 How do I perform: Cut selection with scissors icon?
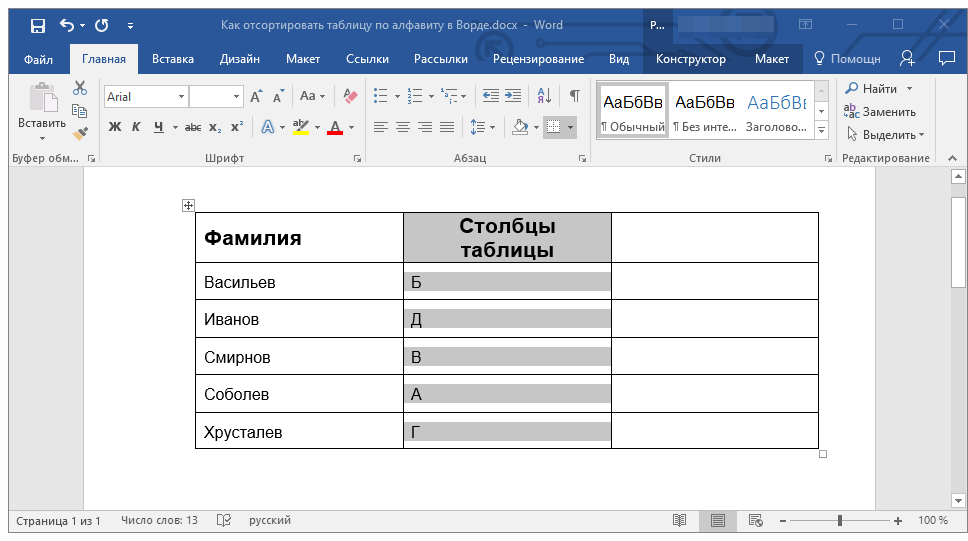(80, 88)
